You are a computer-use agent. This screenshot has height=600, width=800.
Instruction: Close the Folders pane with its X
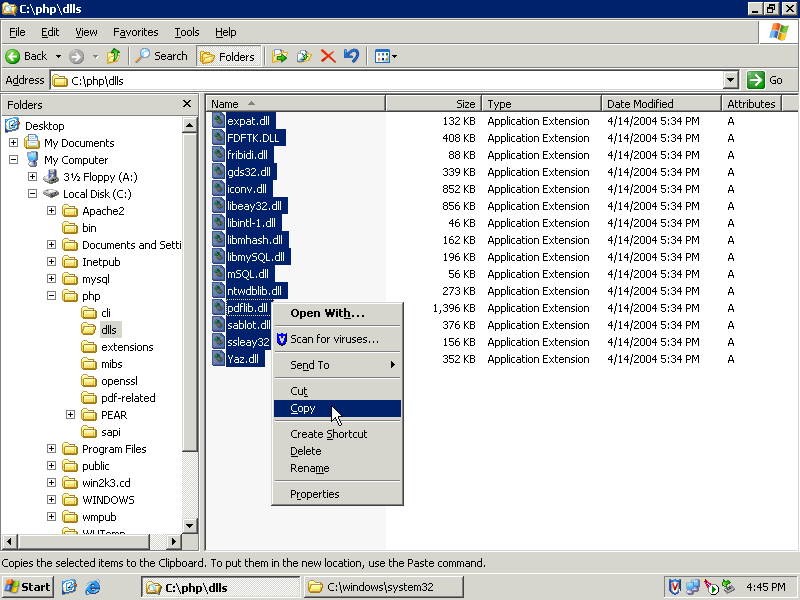[187, 104]
